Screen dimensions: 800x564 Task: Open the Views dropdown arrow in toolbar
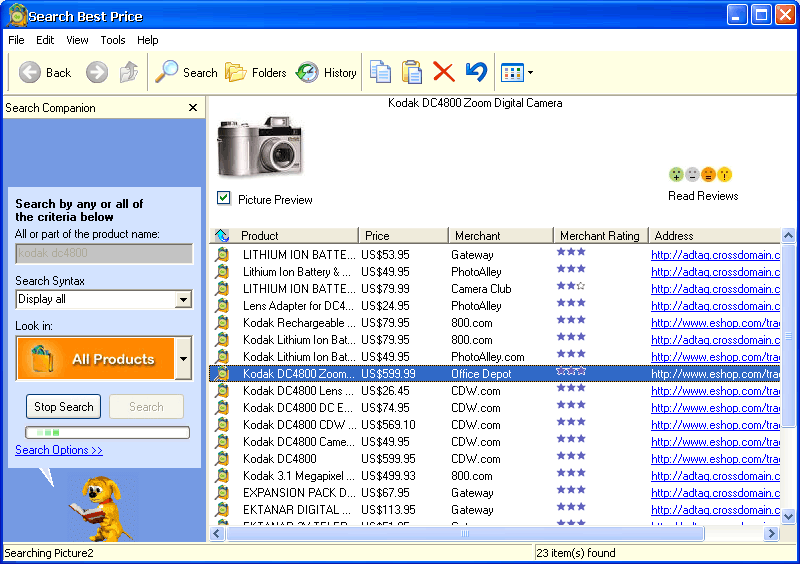click(531, 72)
